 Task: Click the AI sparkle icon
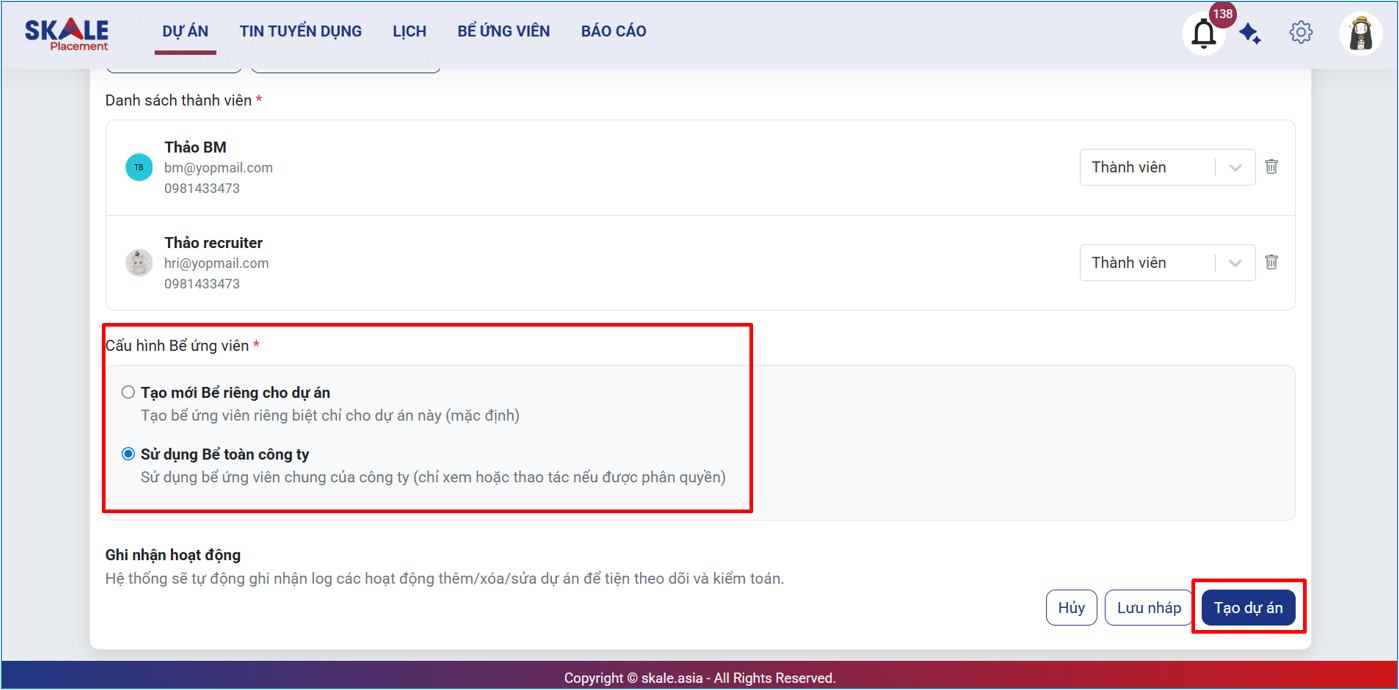(x=1250, y=34)
